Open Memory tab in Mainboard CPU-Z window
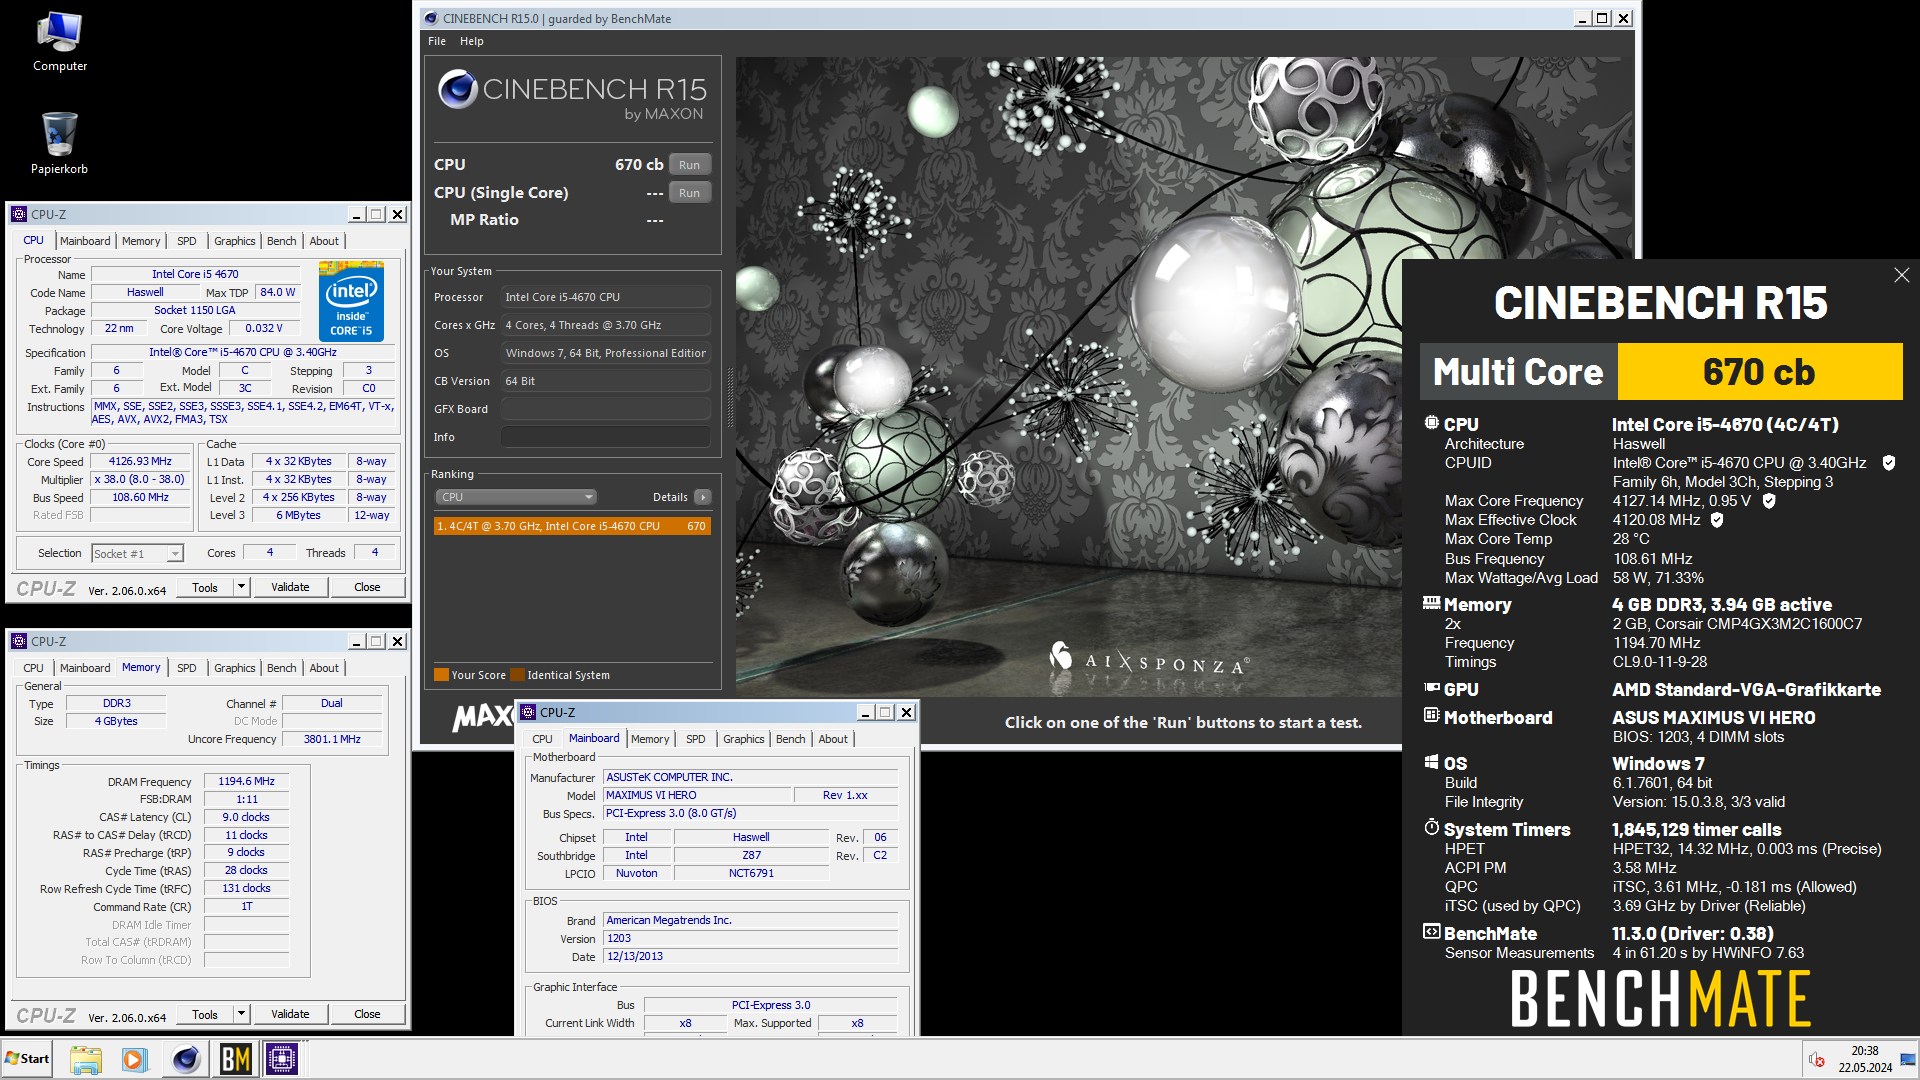Viewport: 1920px width, 1080px height. pos(650,739)
